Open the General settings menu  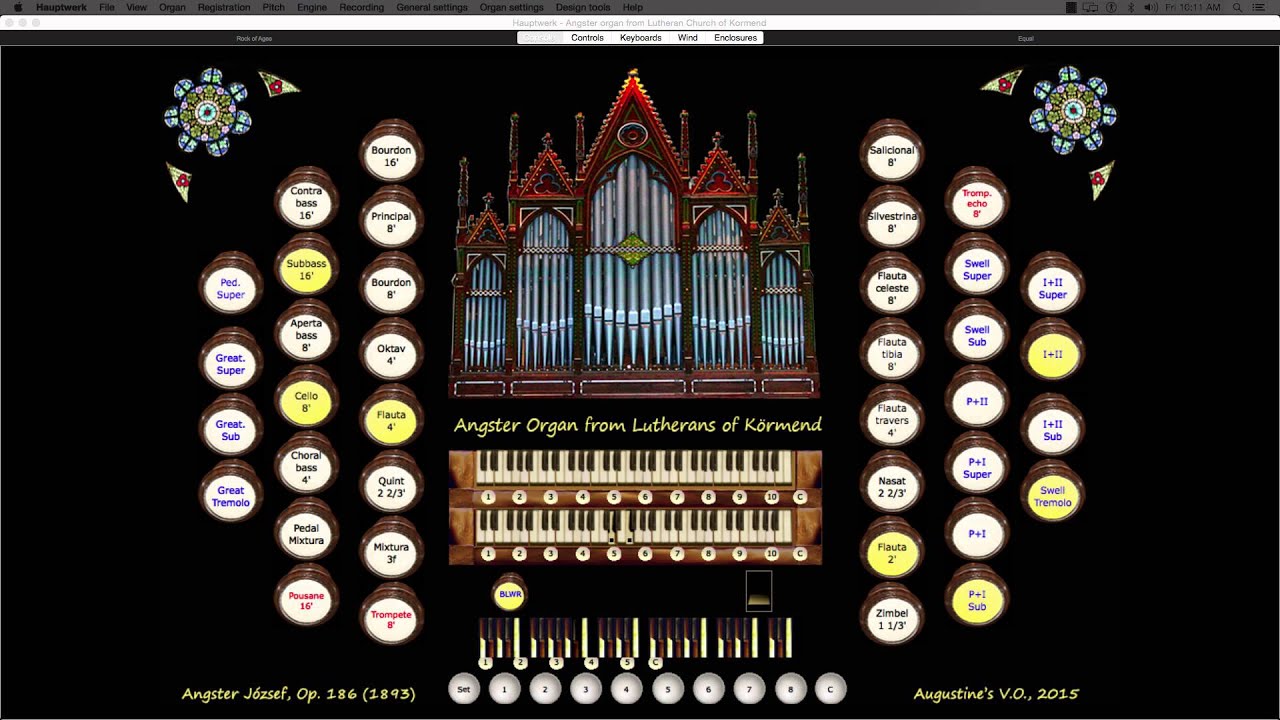point(432,7)
